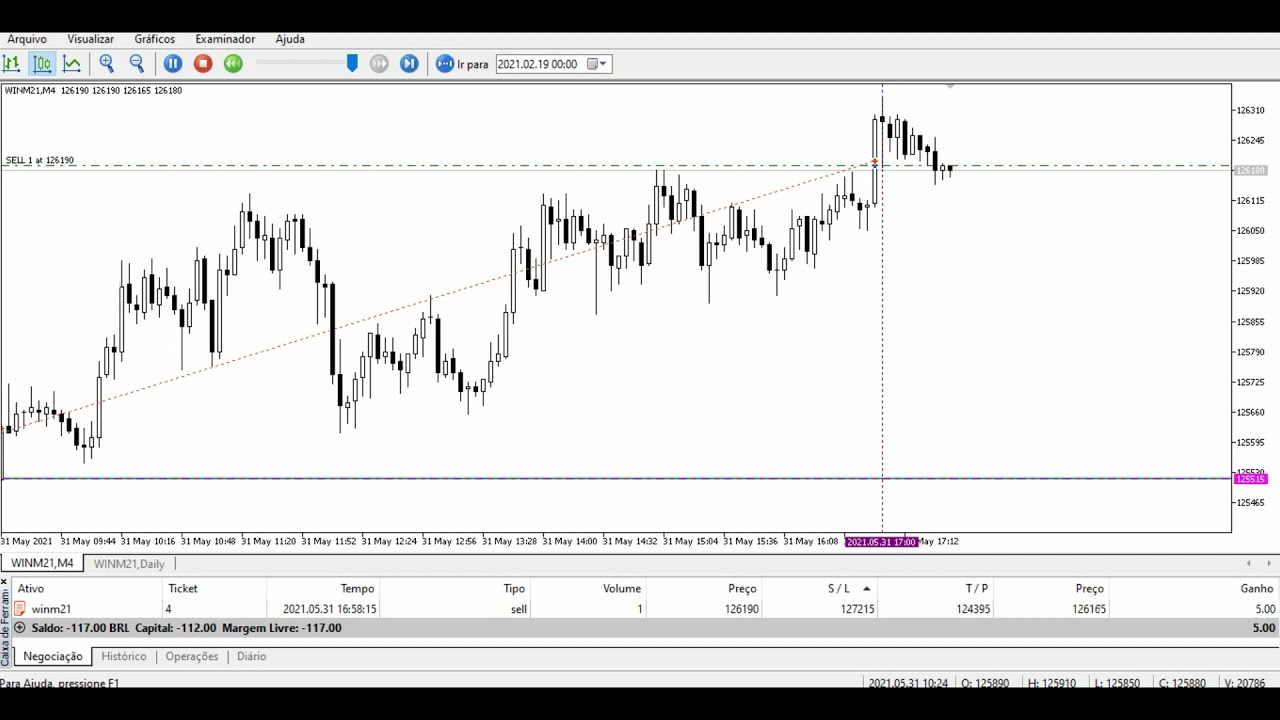Close the Caixa de Ferramentas panel
This screenshot has width=1280, height=720.
pos(4,582)
